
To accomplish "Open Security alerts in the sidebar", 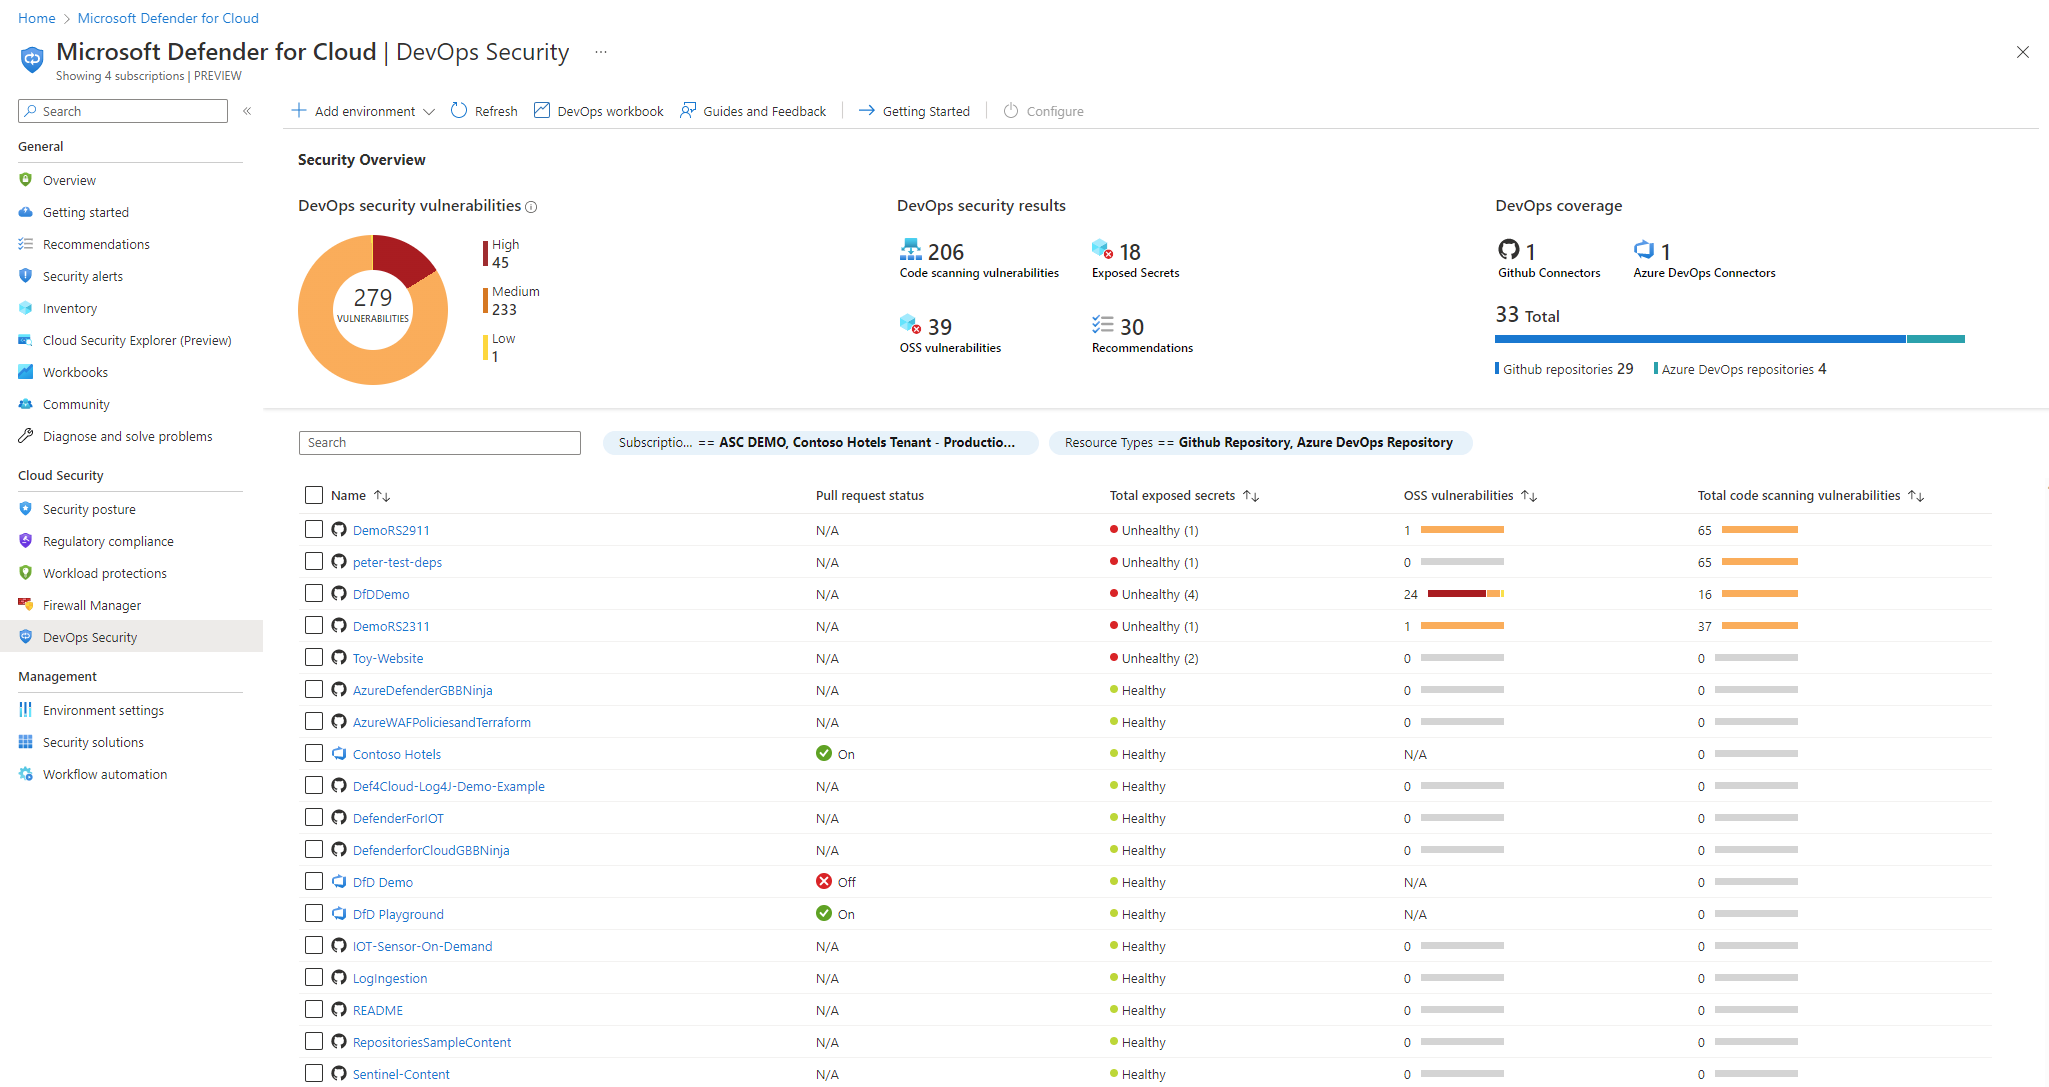I will 83,276.
